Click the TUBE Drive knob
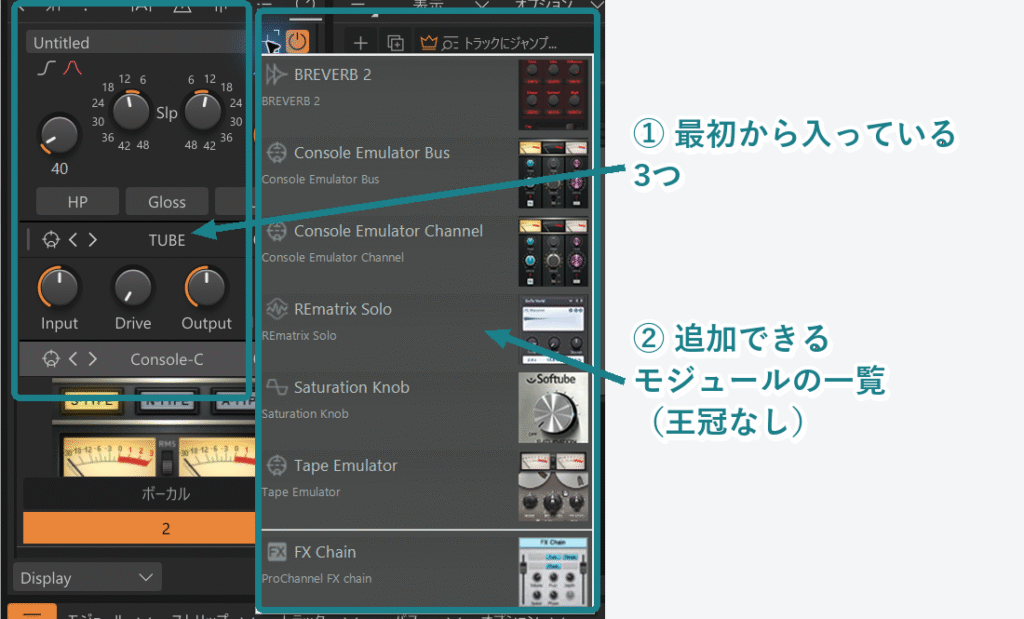Viewport: 1024px width, 619px height. click(133, 287)
